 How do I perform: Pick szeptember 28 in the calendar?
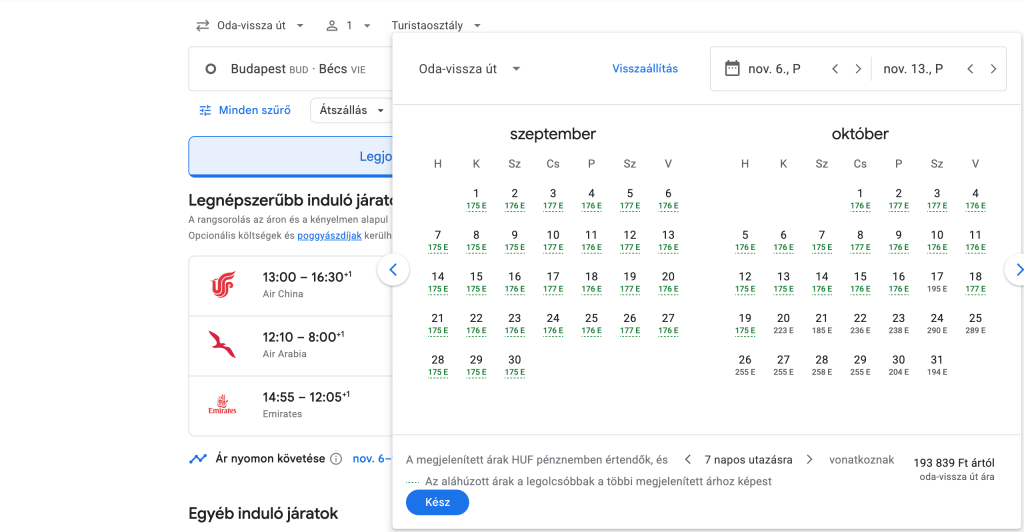coord(438,366)
